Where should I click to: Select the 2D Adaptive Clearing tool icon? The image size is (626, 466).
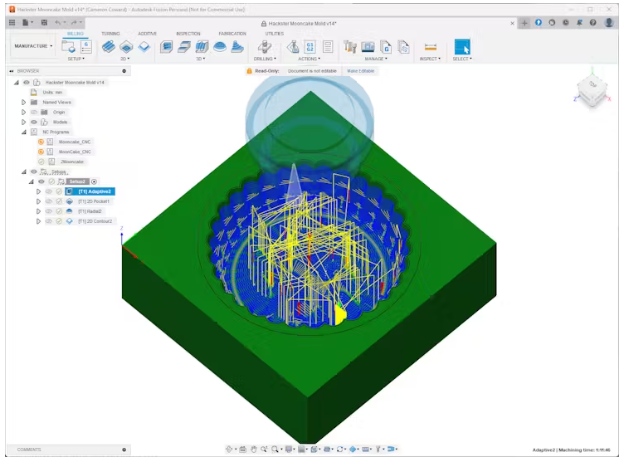(109, 46)
